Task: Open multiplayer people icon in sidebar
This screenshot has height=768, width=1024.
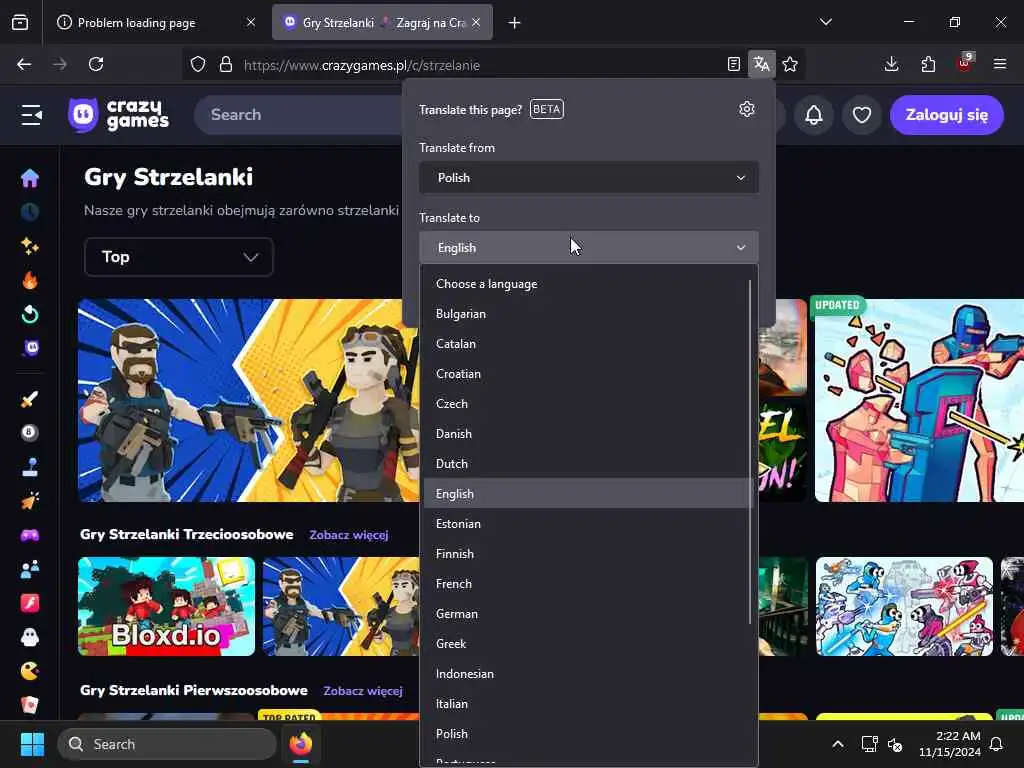Action: point(29,569)
